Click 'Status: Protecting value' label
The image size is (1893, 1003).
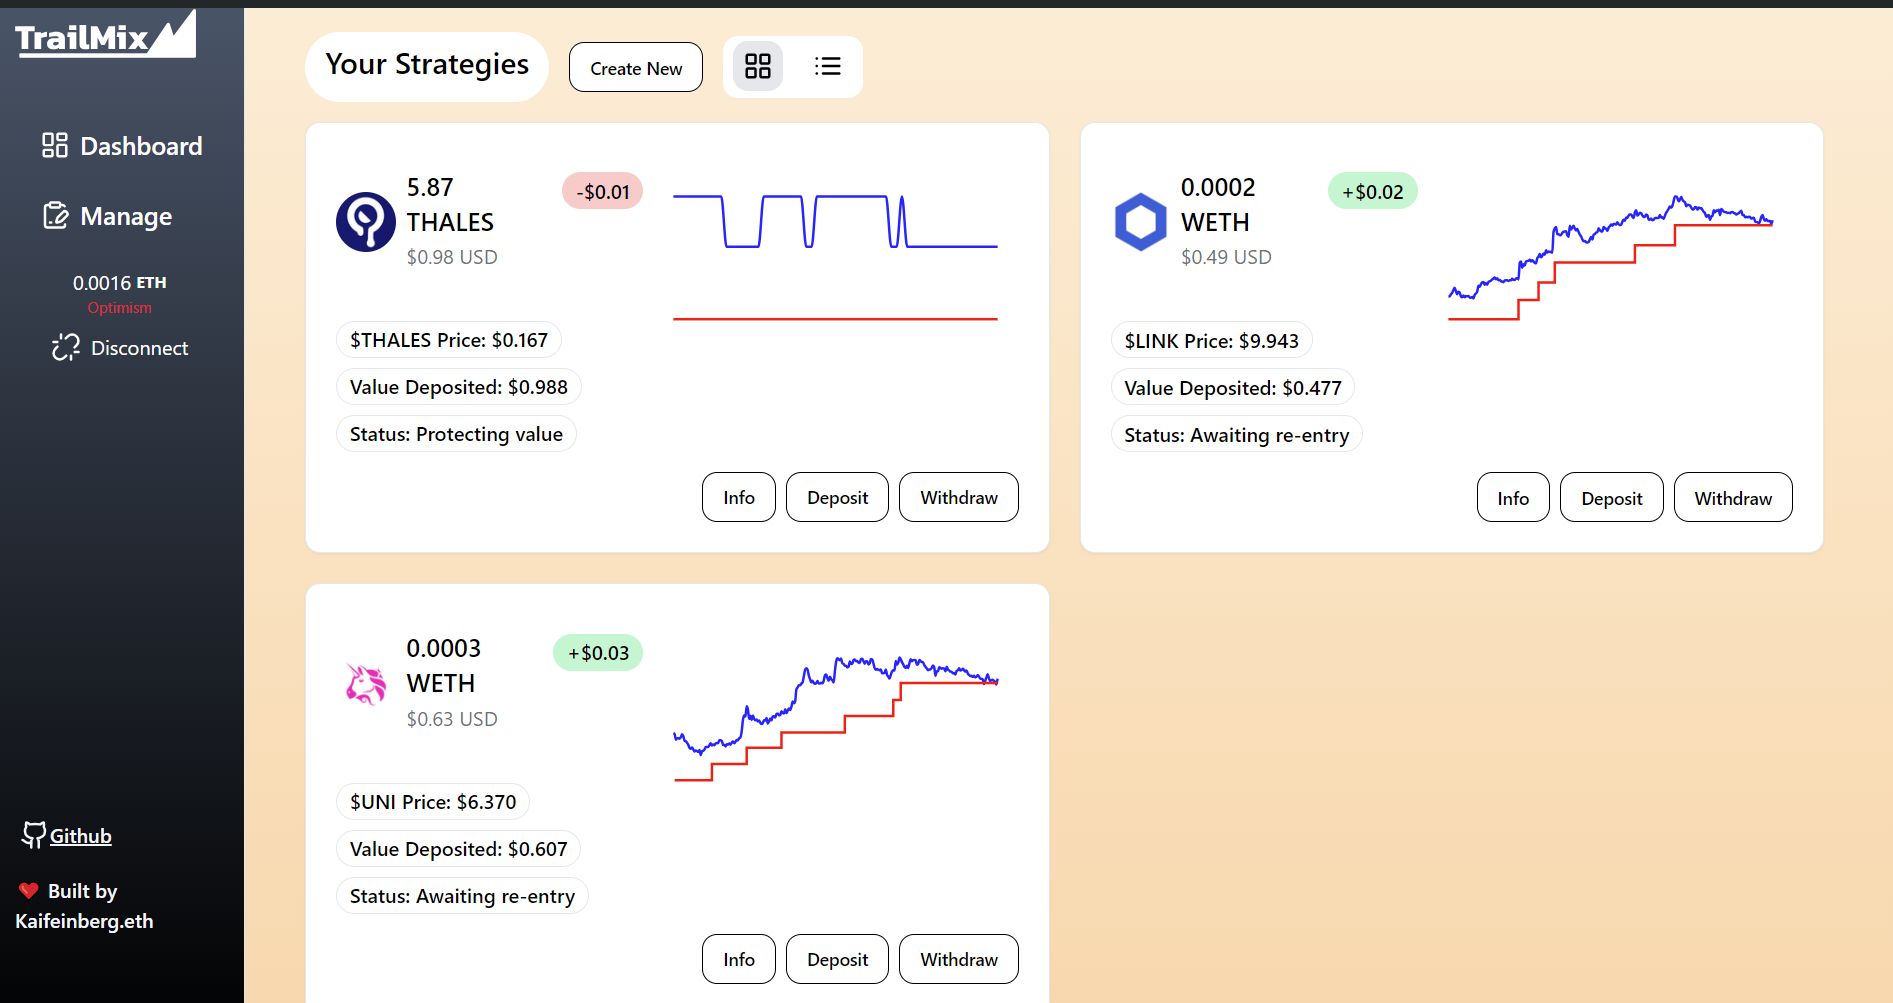tap(456, 434)
